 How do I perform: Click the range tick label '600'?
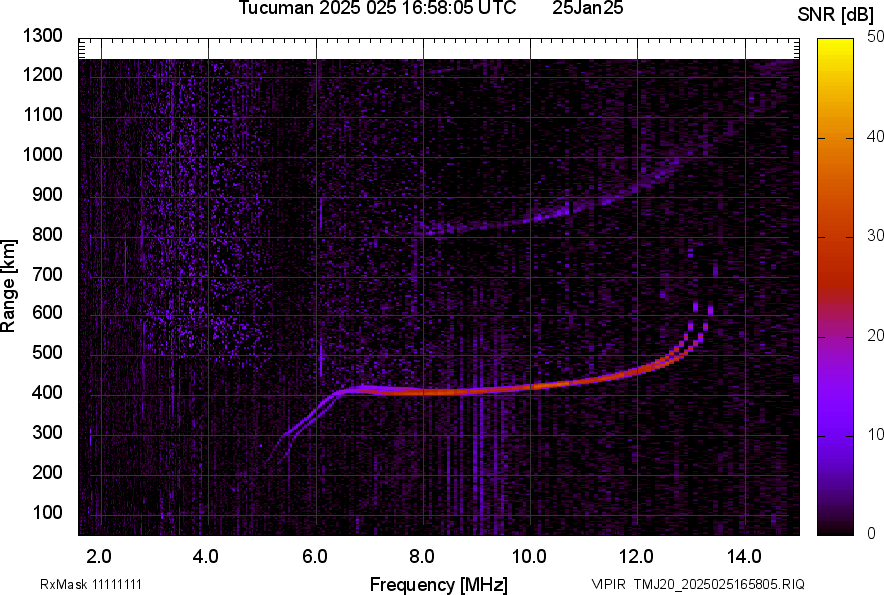[x=47, y=312]
